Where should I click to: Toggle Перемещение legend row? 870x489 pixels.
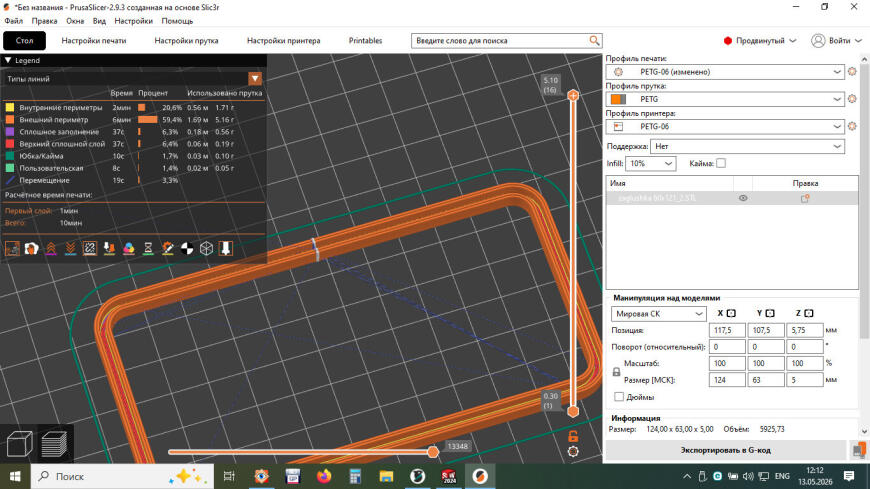[x=133, y=180]
